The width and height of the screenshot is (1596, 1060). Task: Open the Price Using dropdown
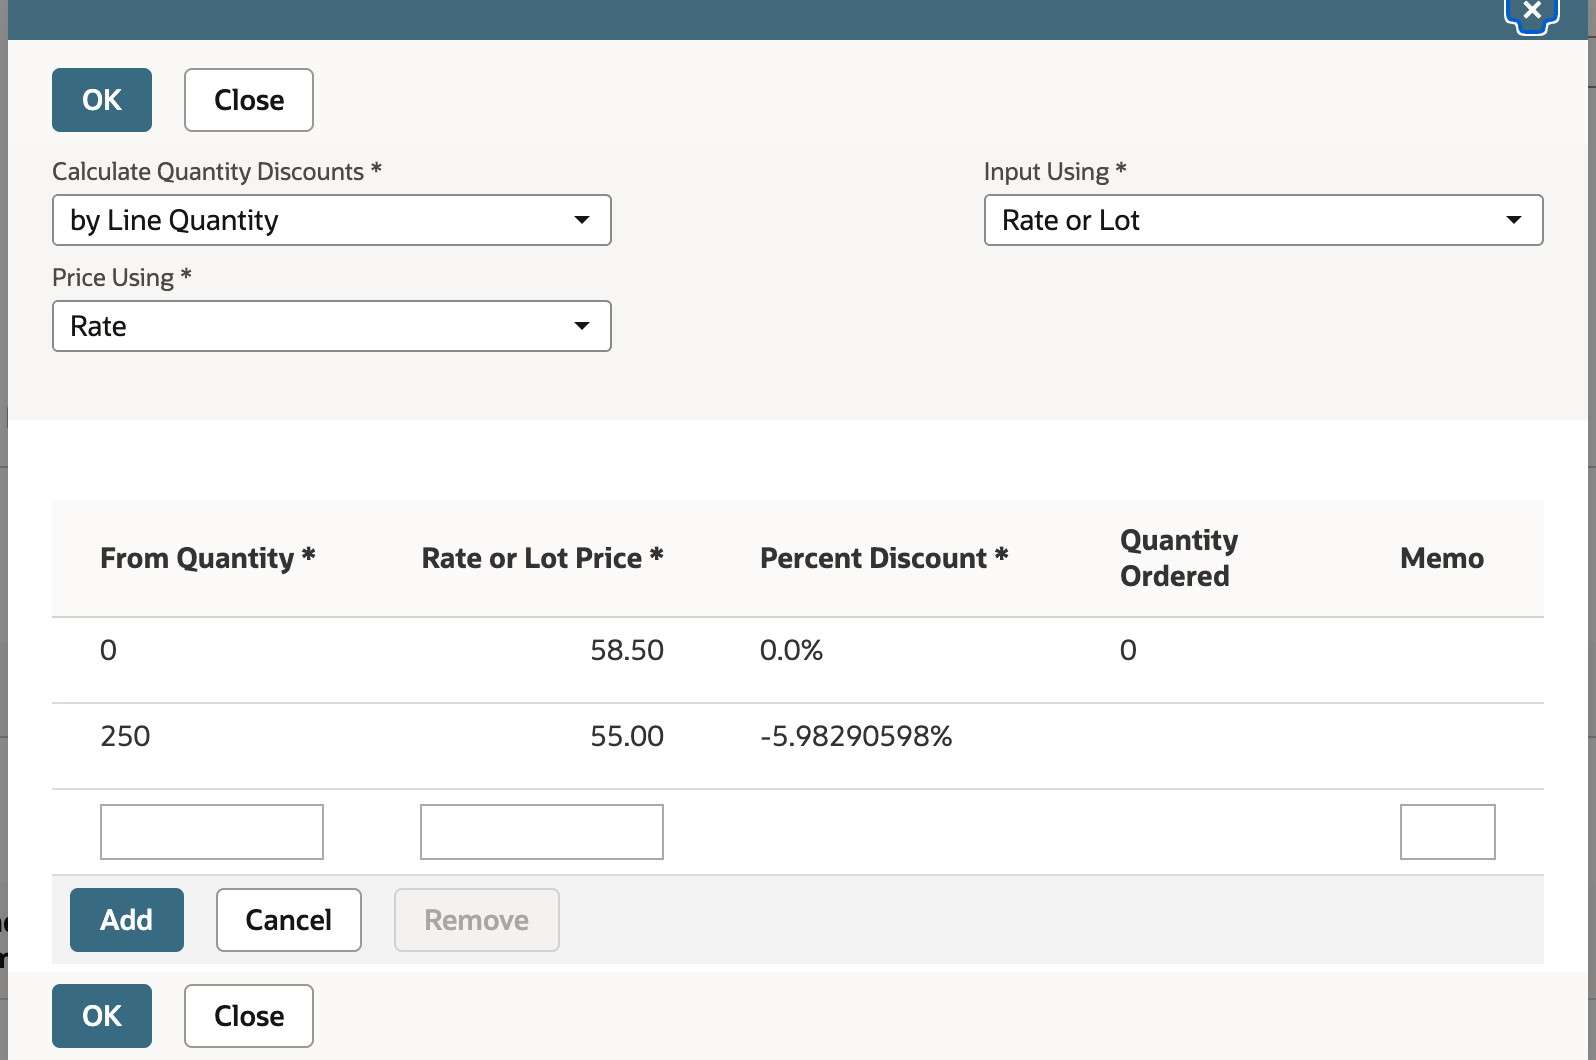[x=332, y=326]
